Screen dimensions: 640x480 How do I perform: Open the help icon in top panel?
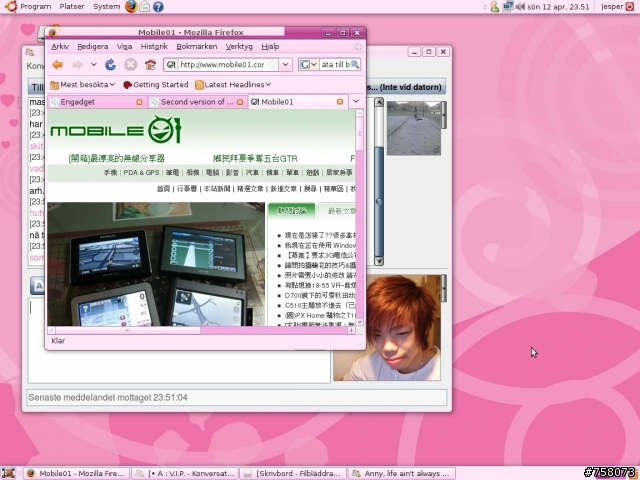pyautogui.click(x=158, y=7)
